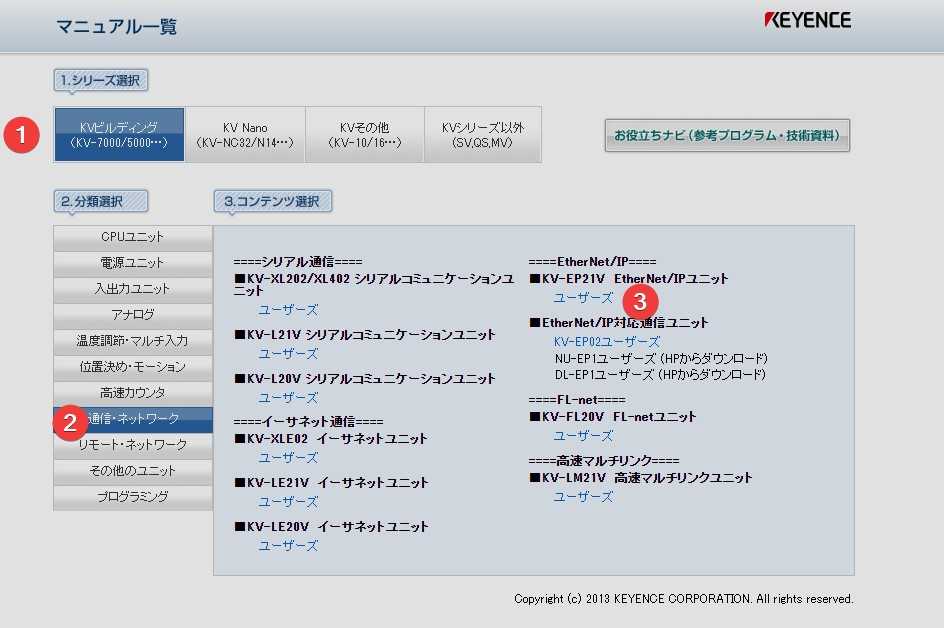Viewport: 944px width, 628px height.
Task: Choose the アナログ category
Action: click(x=133, y=315)
